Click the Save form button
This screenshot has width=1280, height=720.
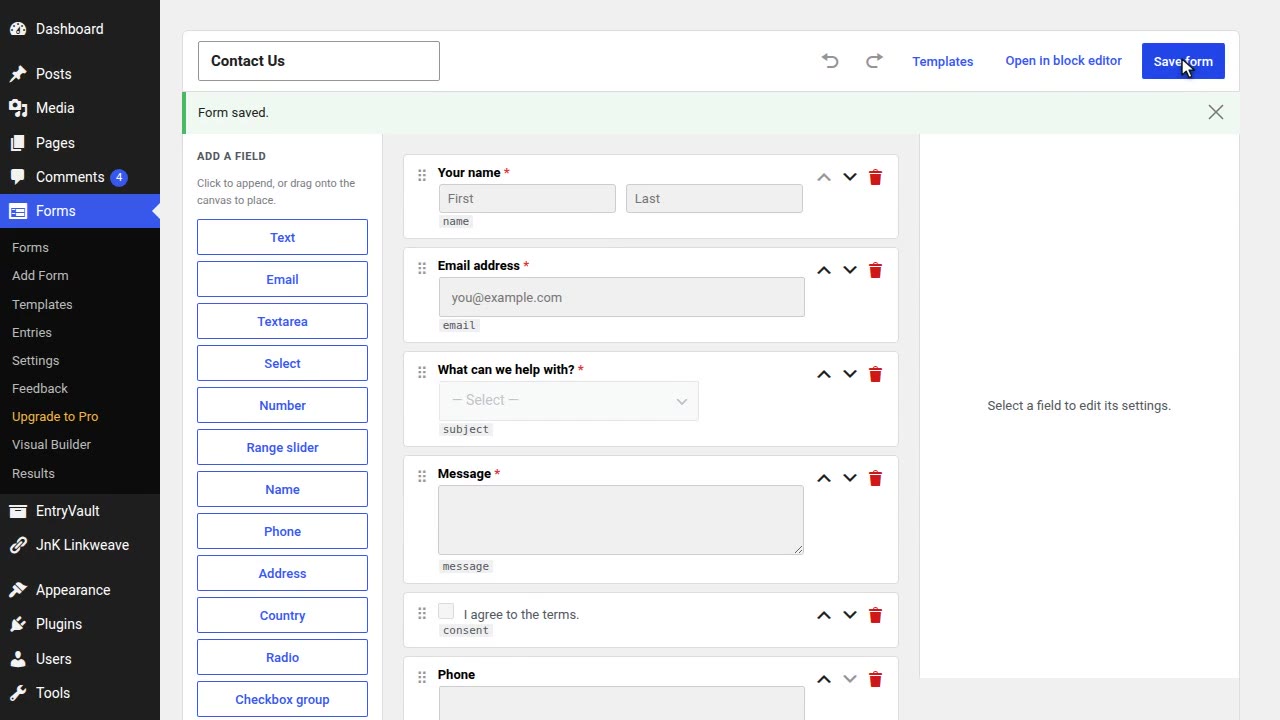pyautogui.click(x=1183, y=61)
